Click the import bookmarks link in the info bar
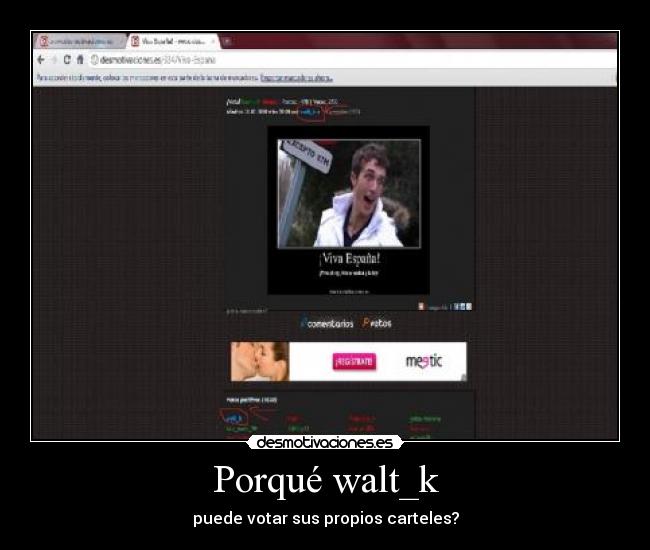 tap(296, 78)
